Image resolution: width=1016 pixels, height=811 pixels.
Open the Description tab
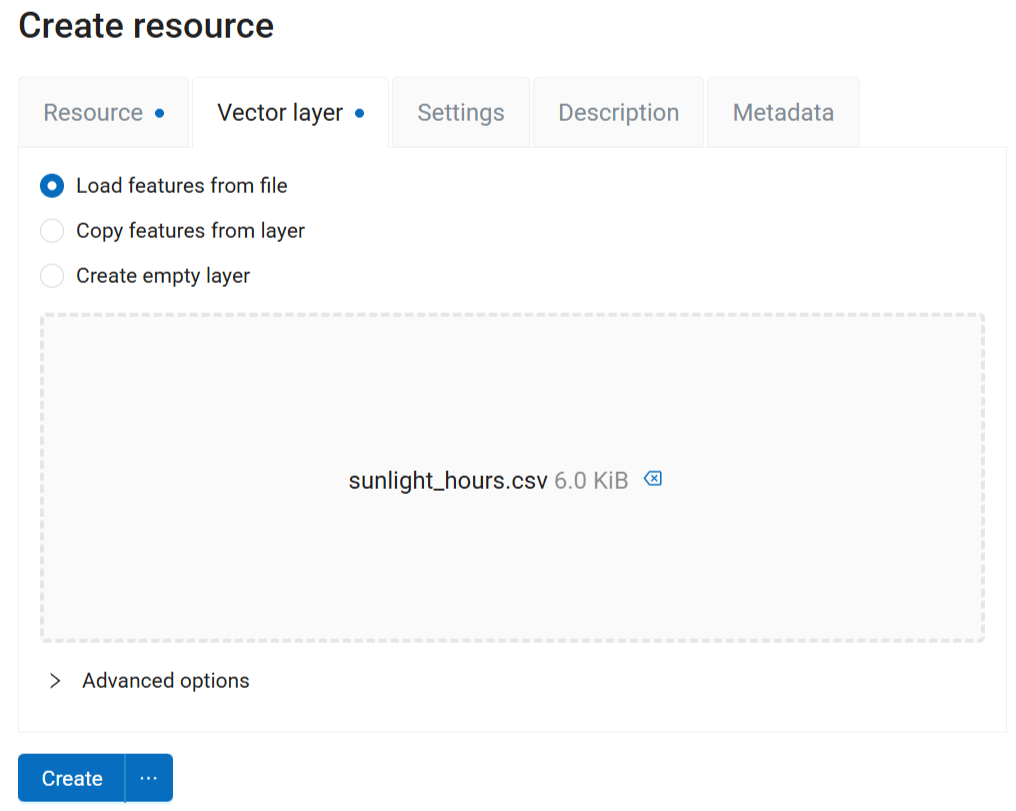coord(618,113)
